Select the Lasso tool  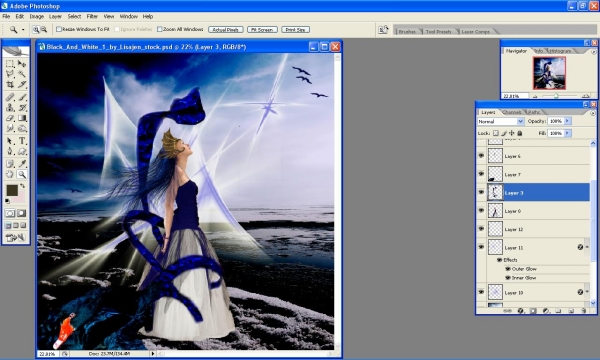[x=10, y=73]
